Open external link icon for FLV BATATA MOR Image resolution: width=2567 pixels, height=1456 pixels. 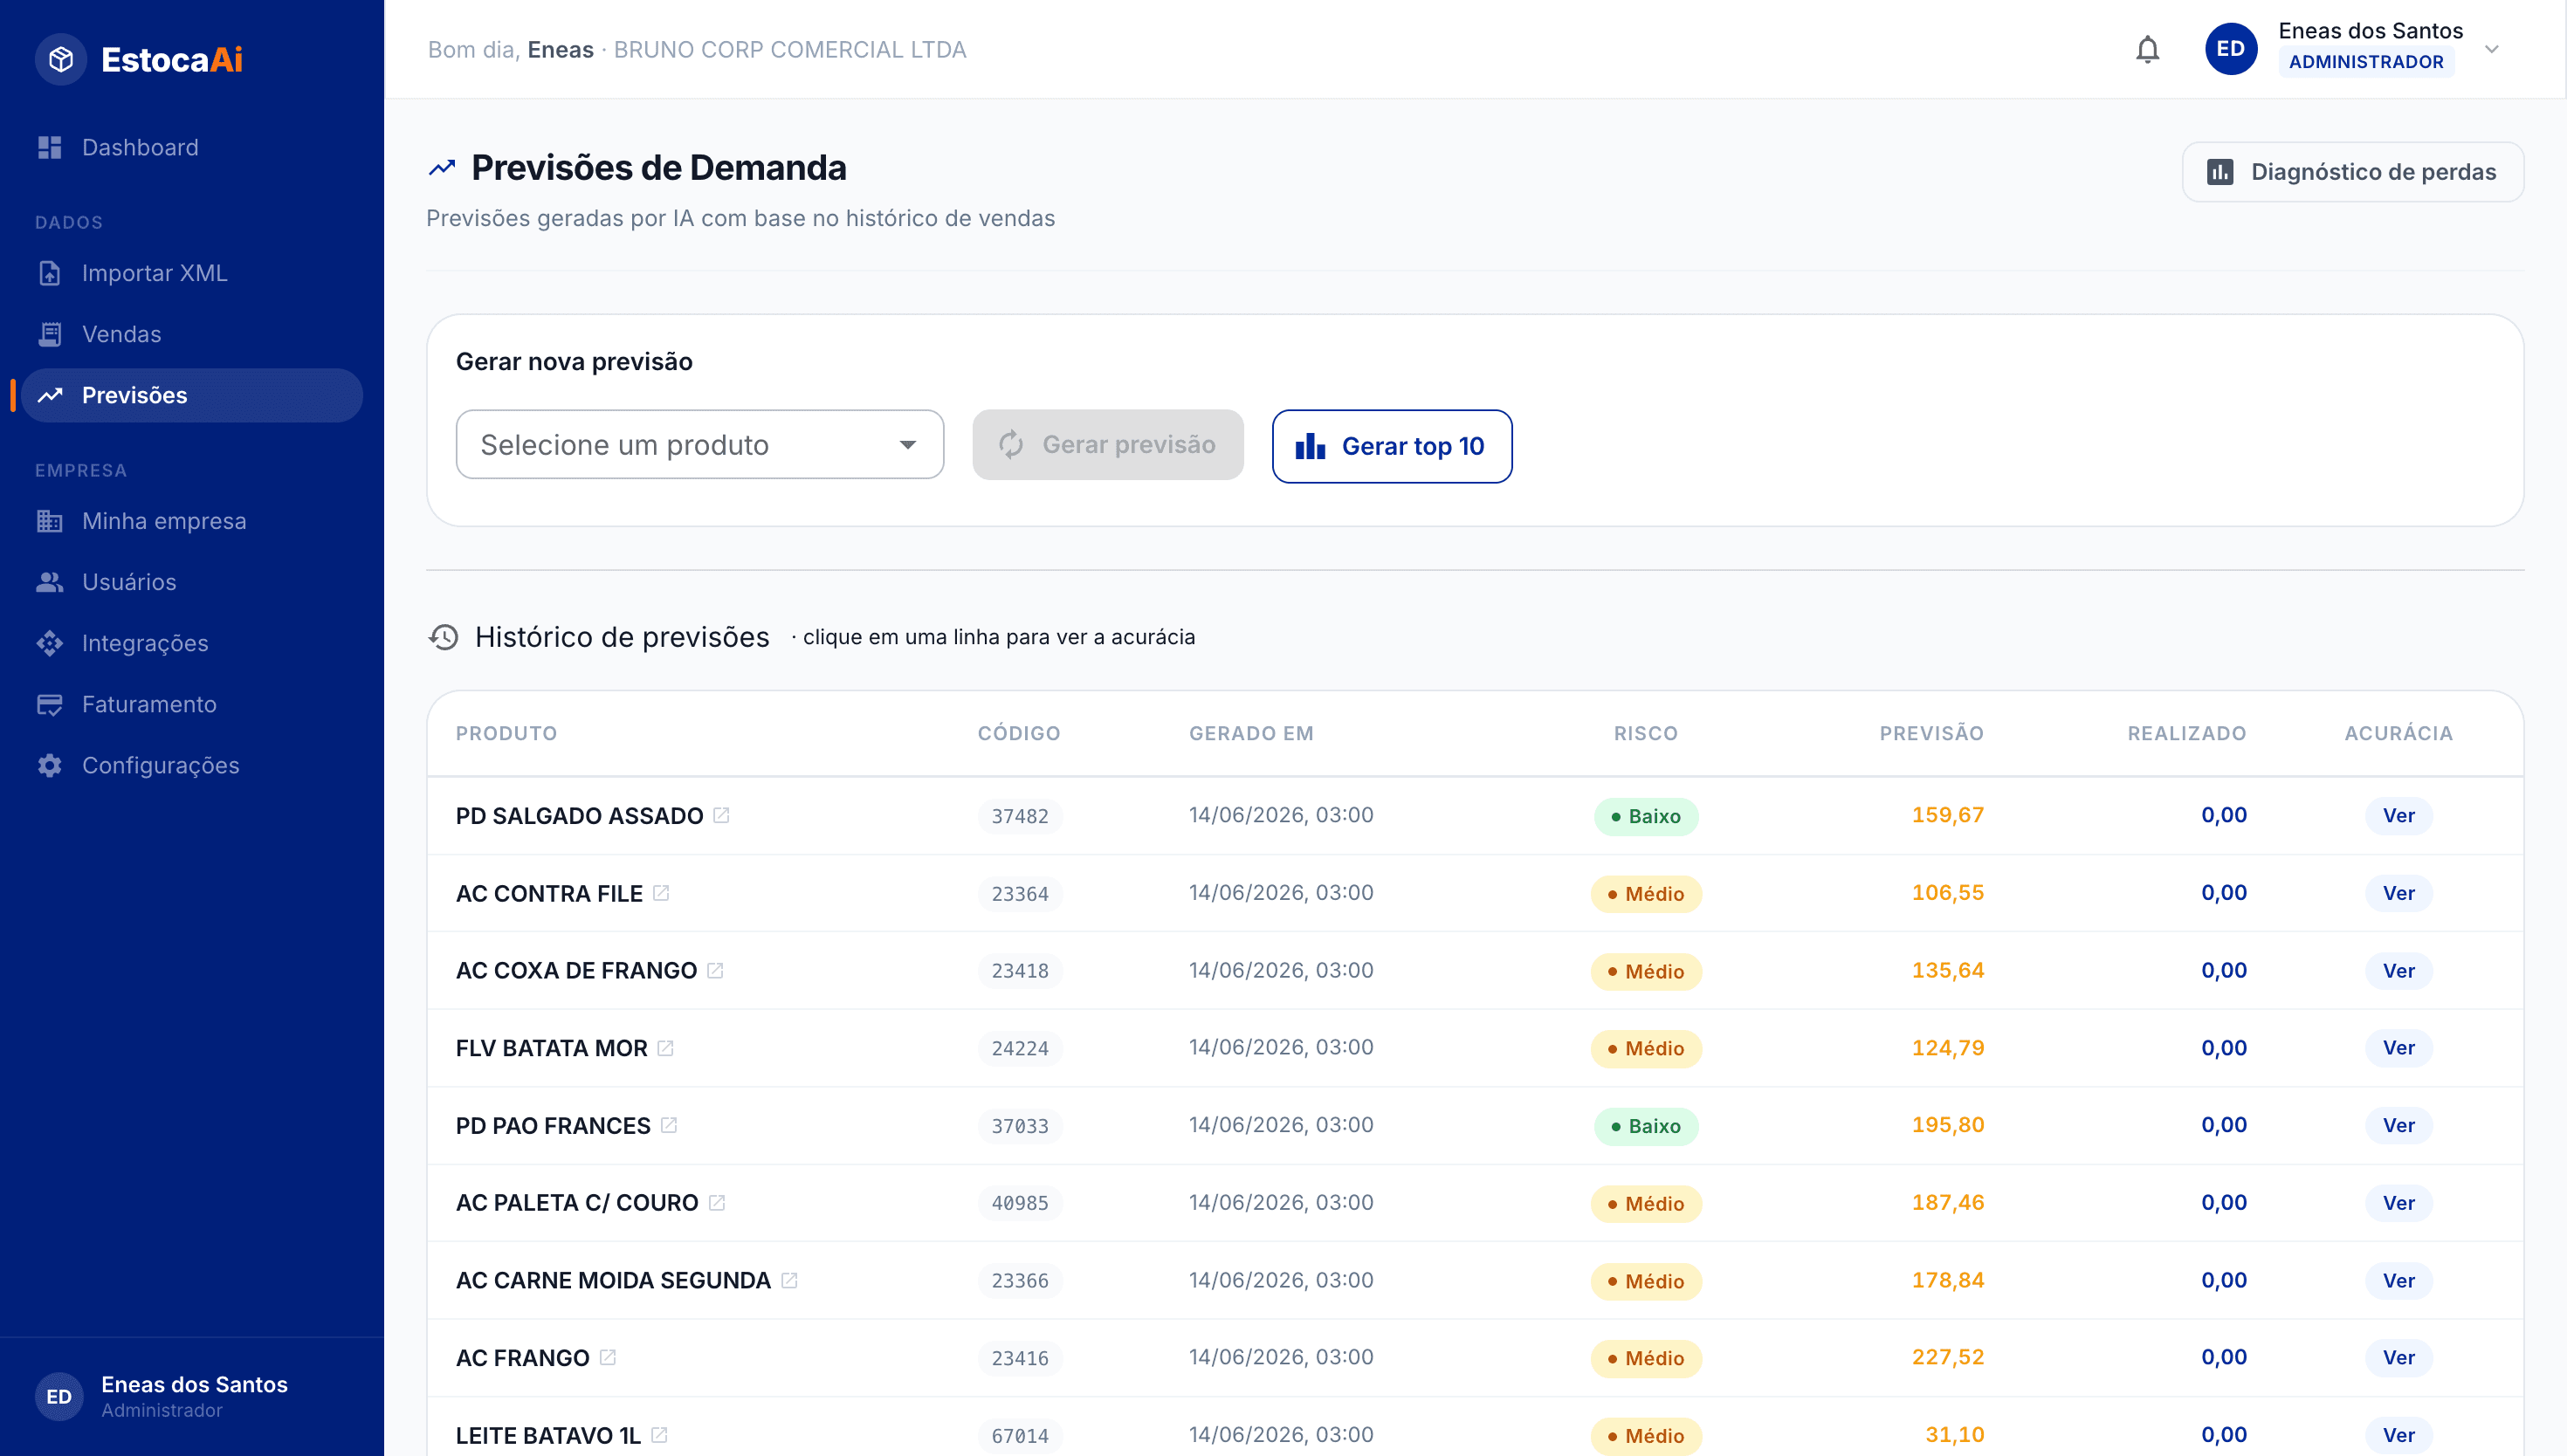click(665, 1048)
